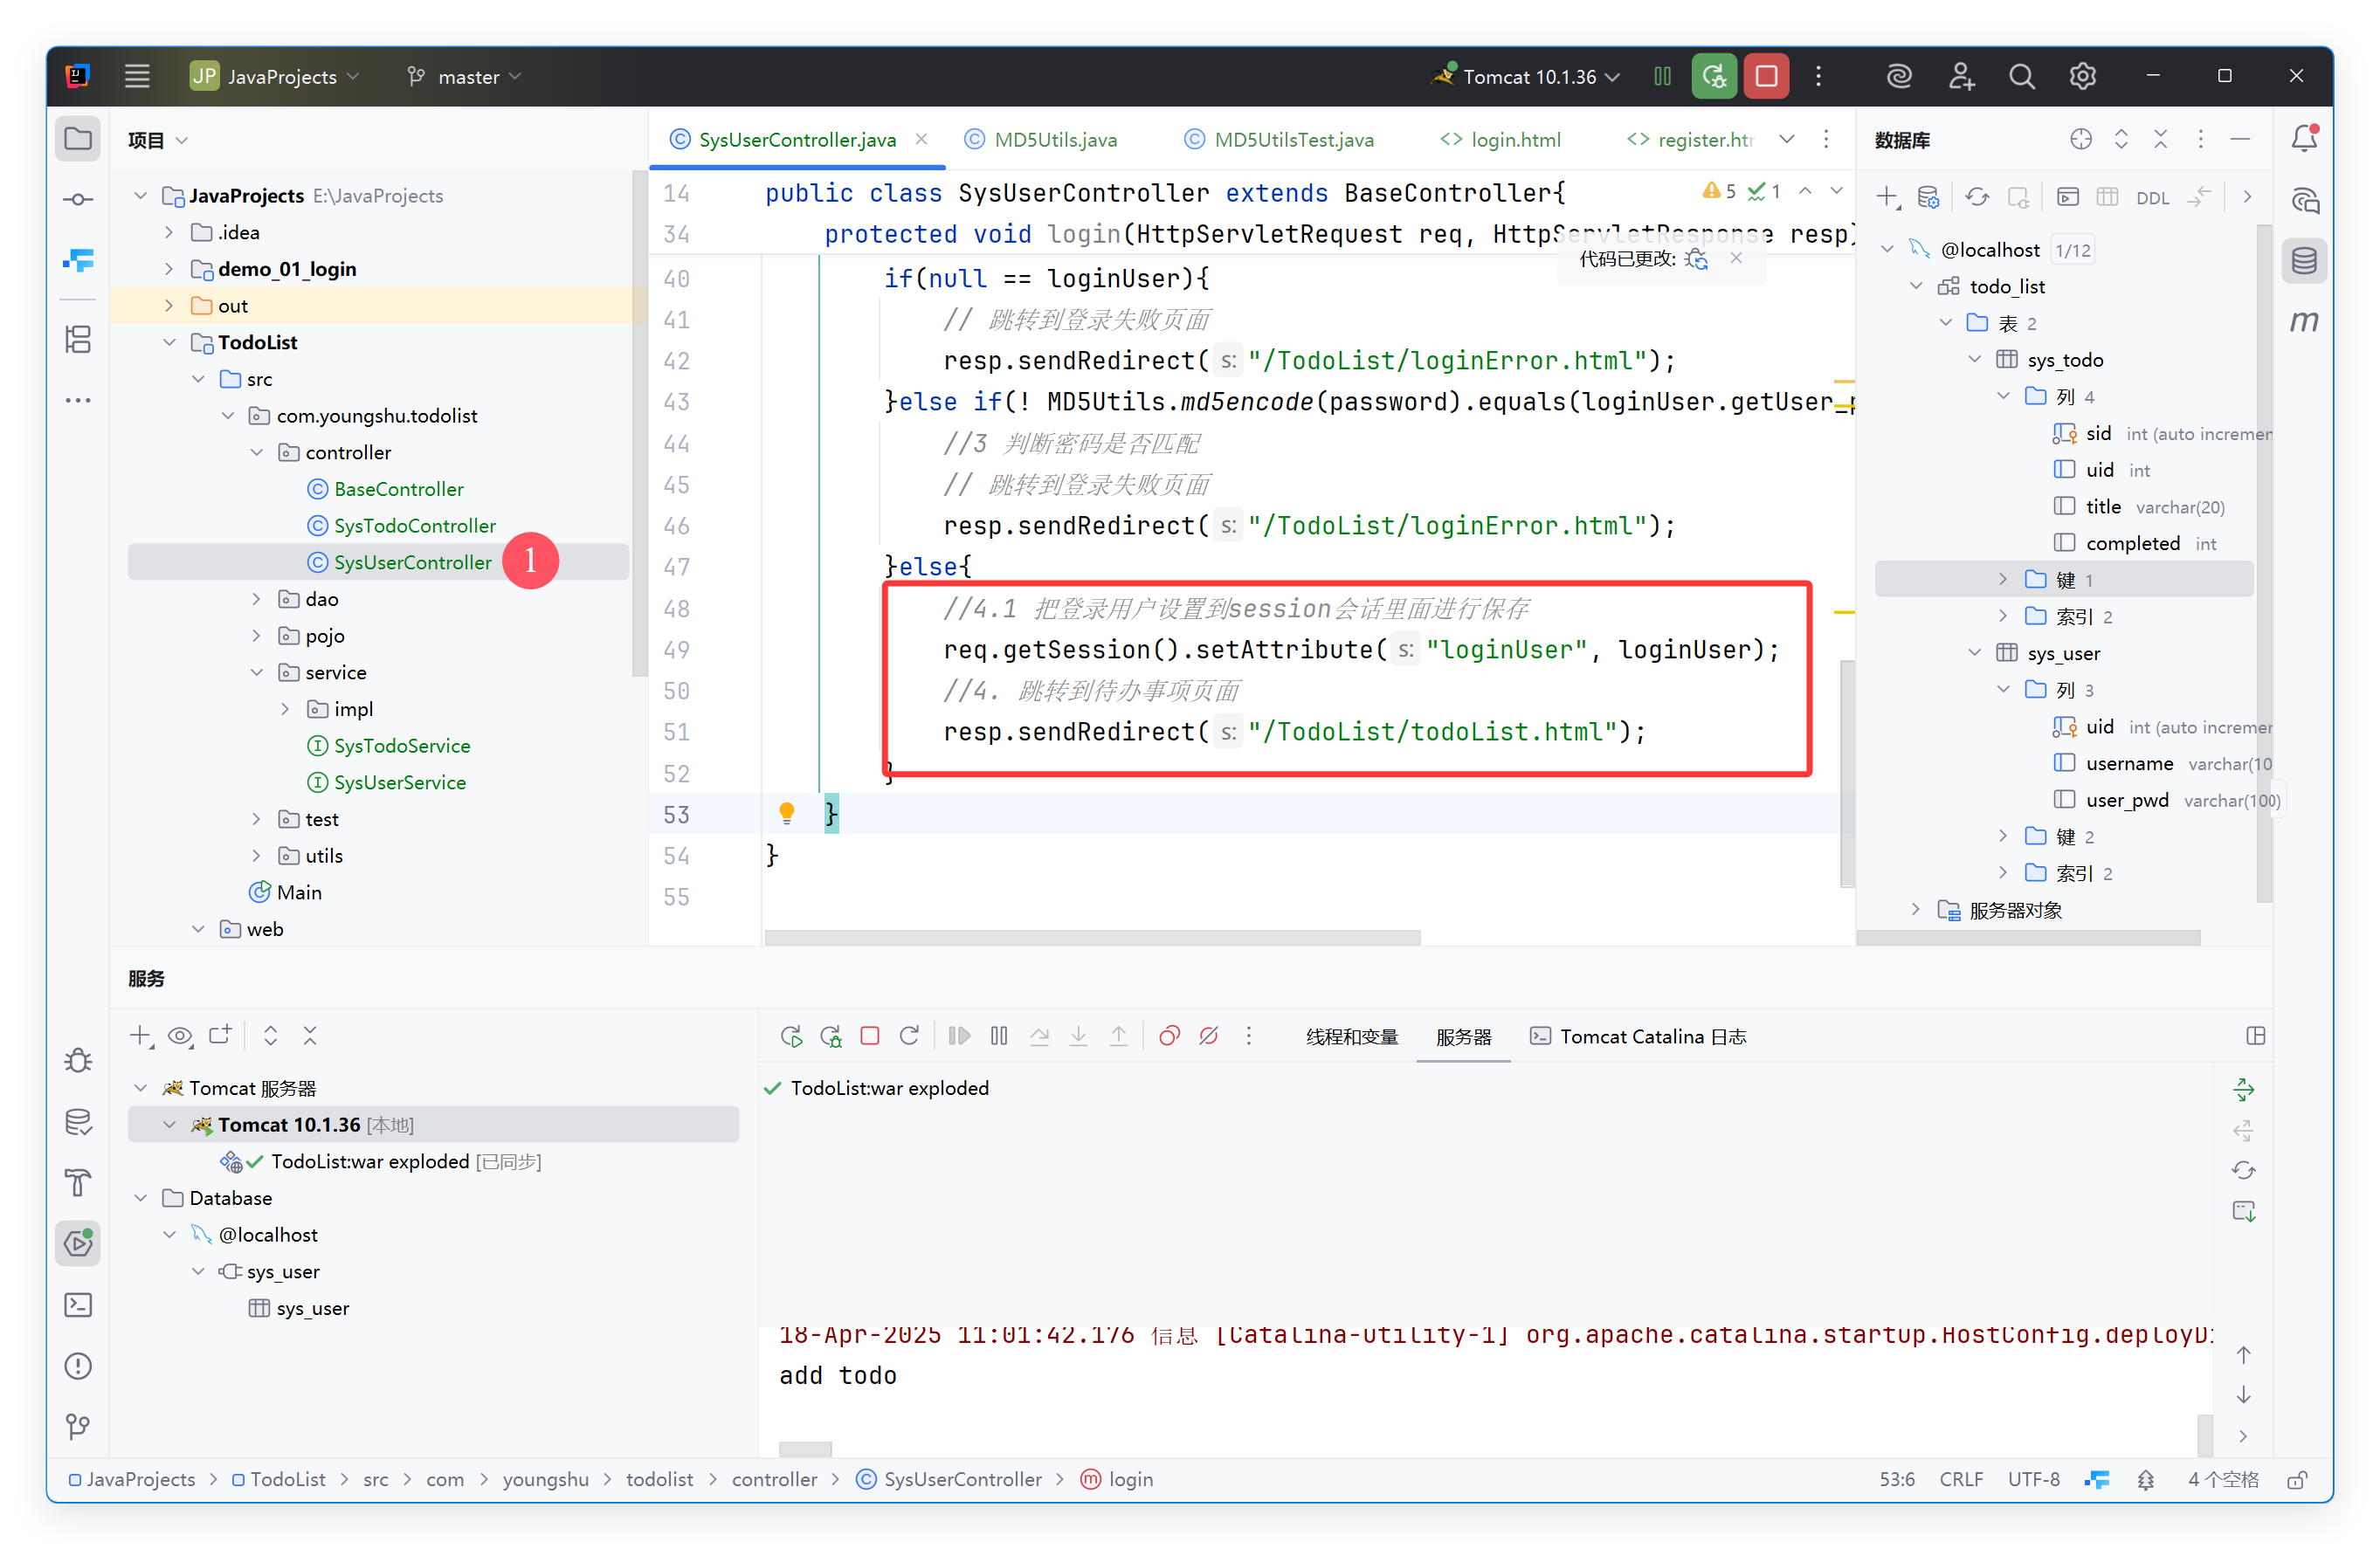This screenshot has height=1549, width=2380.
Task: Open the JavaProjects project dropdown
Action: pos(275,76)
